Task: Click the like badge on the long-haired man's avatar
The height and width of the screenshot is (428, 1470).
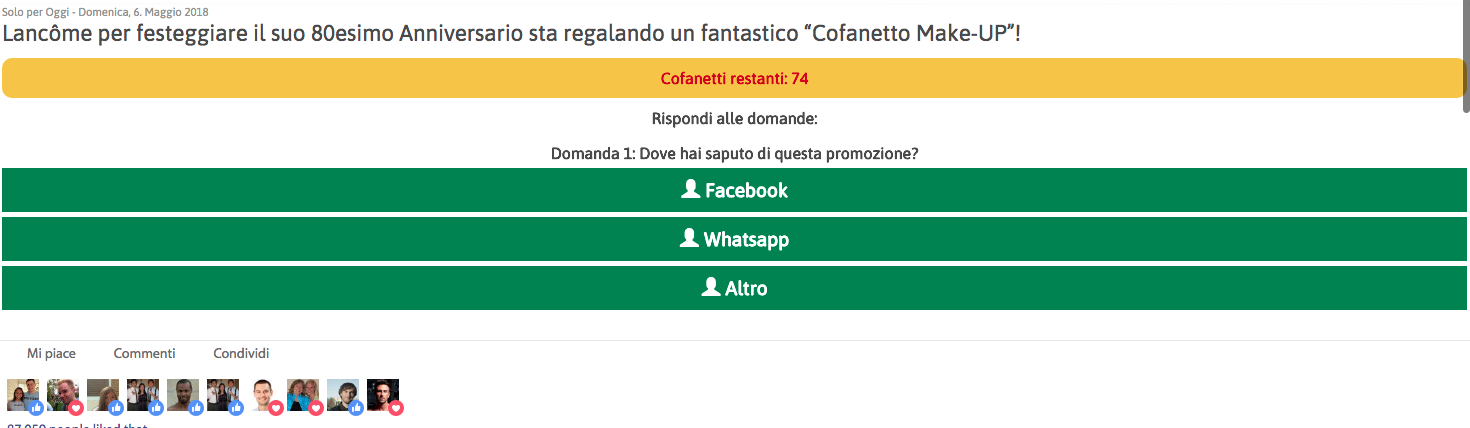Action: pyautogui.click(x=356, y=408)
